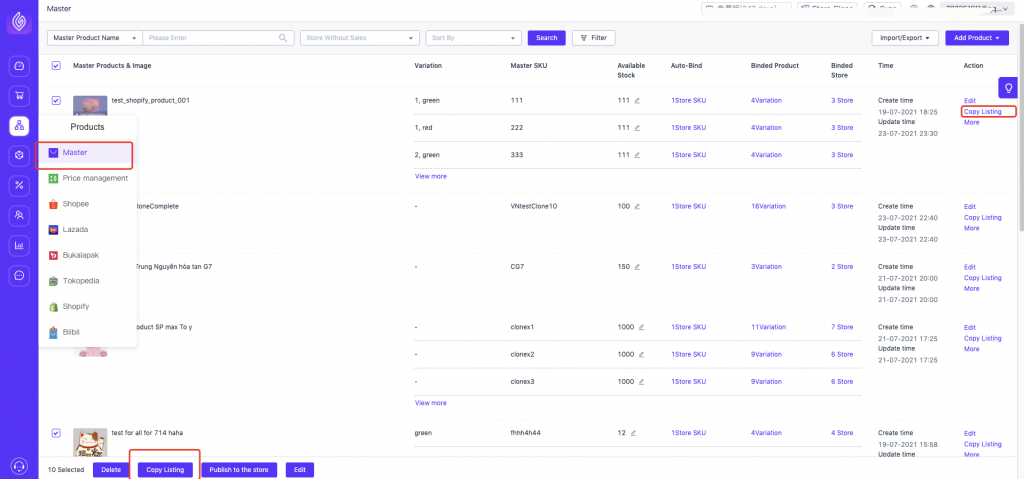The image size is (1024, 479).
Task: Click the 10 Selected status text
Action: coord(66,470)
